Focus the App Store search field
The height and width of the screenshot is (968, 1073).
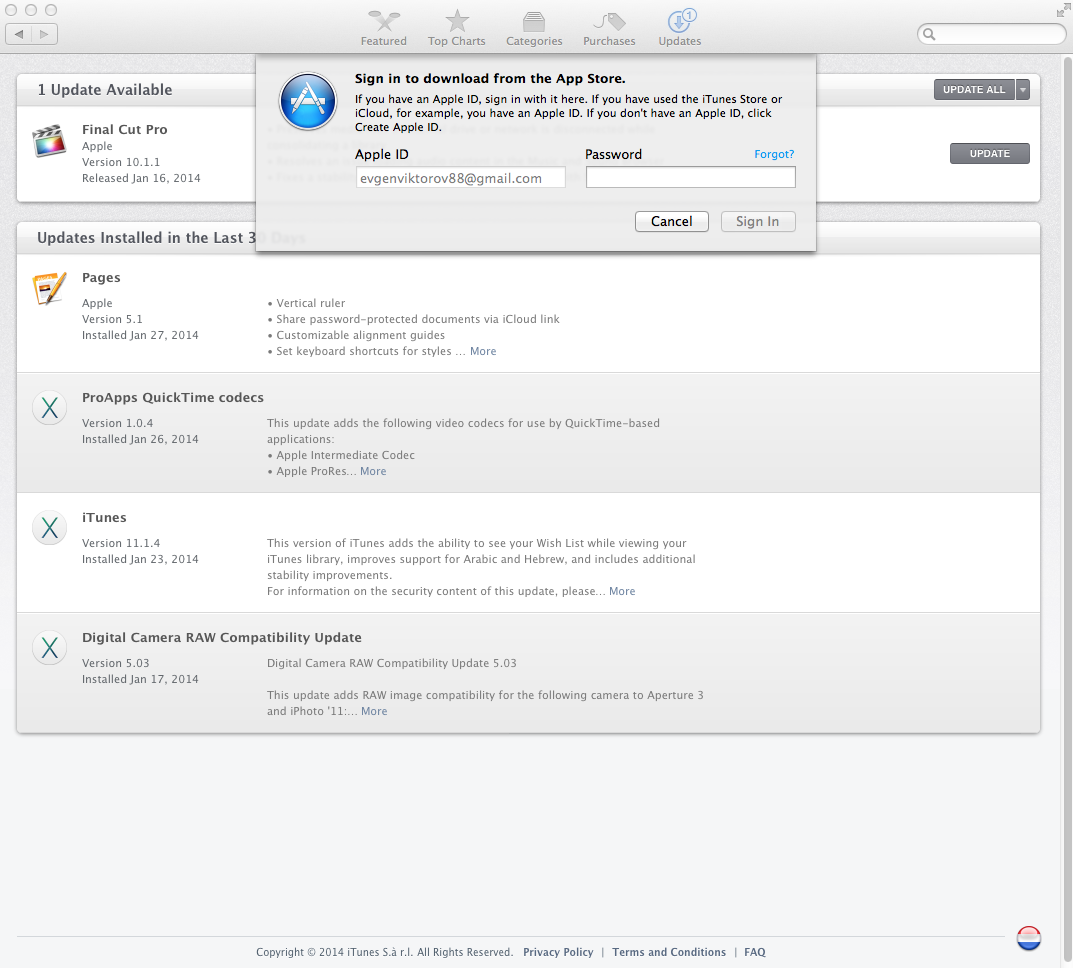(991, 34)
